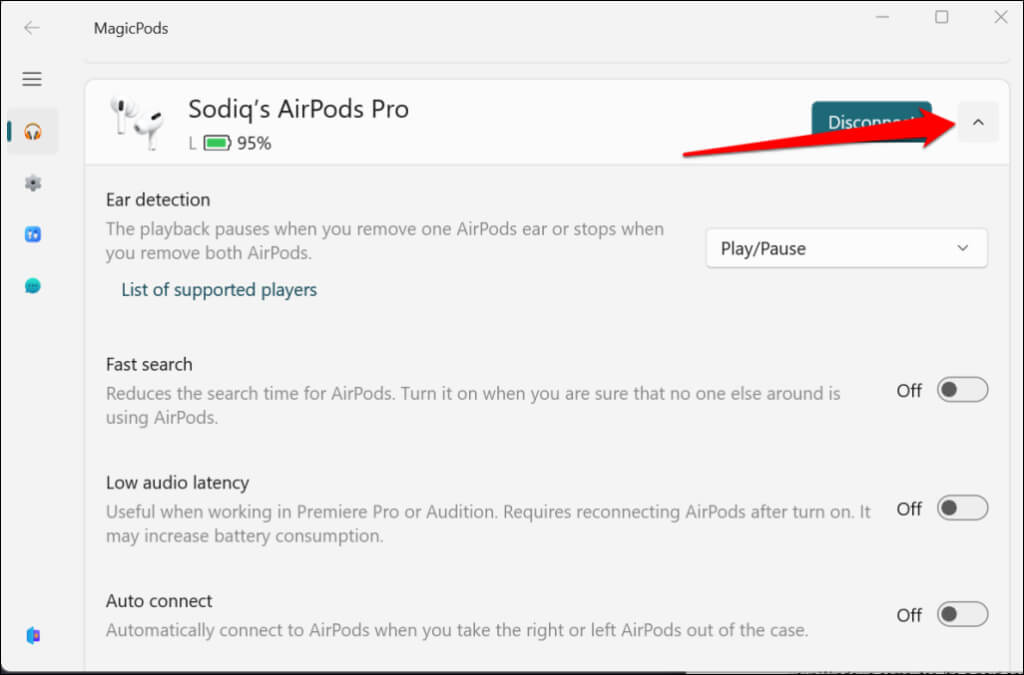This screenshot has width=1024, height=675.
Task: Open the List of supported players link
Action: click(x=219, y=290)
